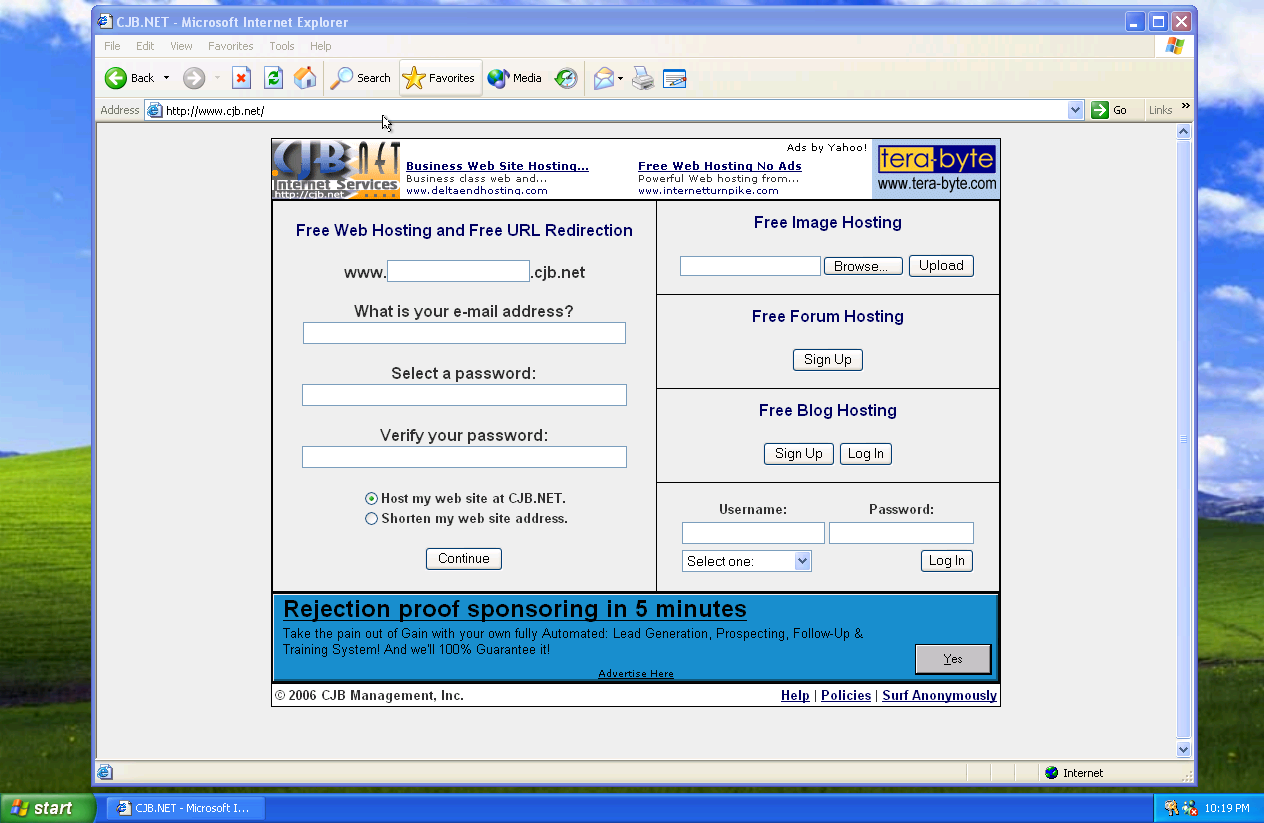
Task: Click the Internet zone status bar entry
Action: tap(1074, 773)
